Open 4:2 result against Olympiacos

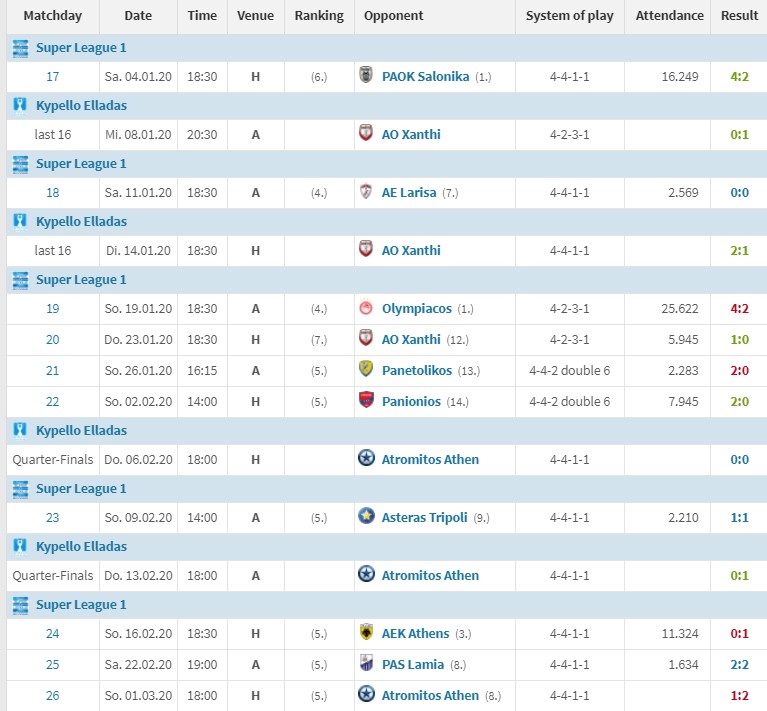click(x=739, y=309)
